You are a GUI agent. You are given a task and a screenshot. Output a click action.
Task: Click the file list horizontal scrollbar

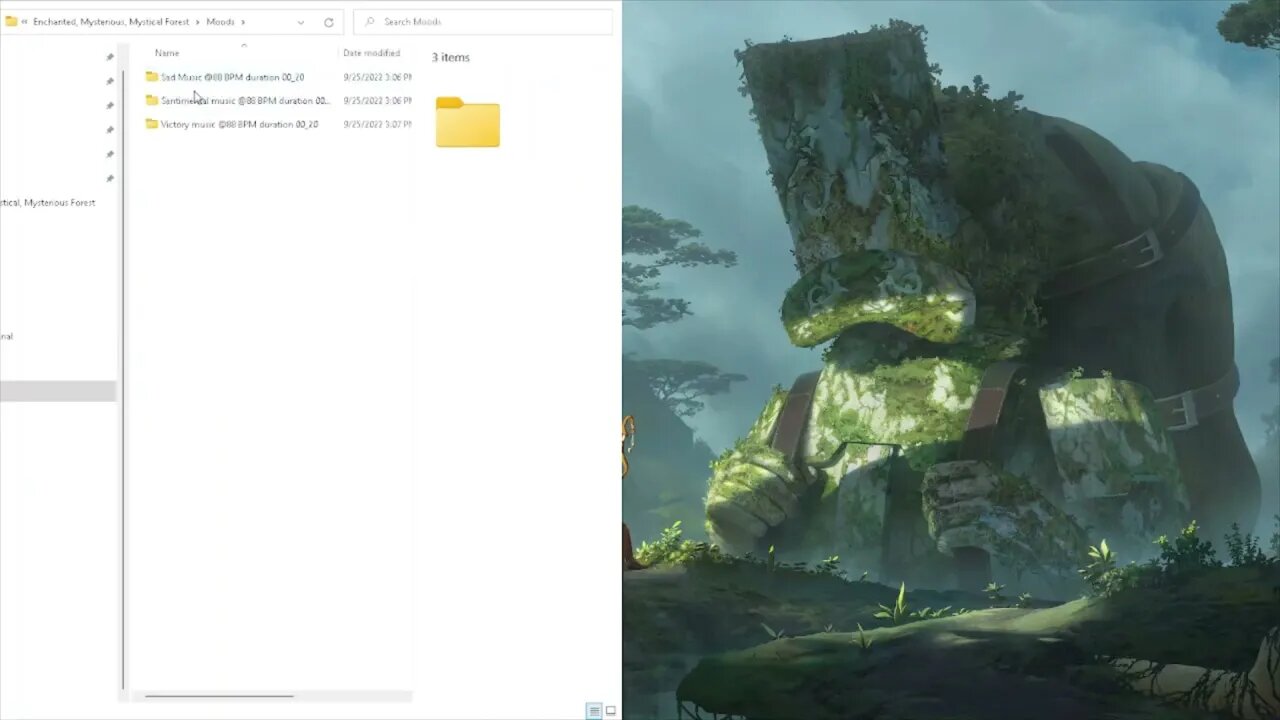click(219, 696)
